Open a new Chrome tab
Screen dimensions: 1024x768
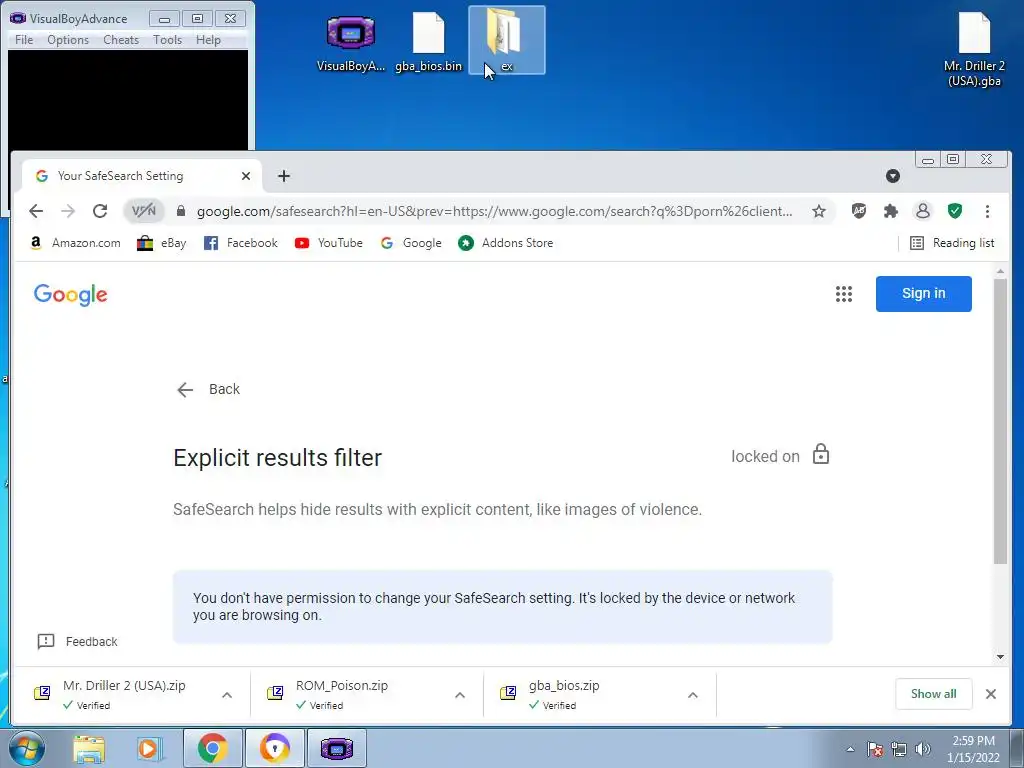point(283,176)
